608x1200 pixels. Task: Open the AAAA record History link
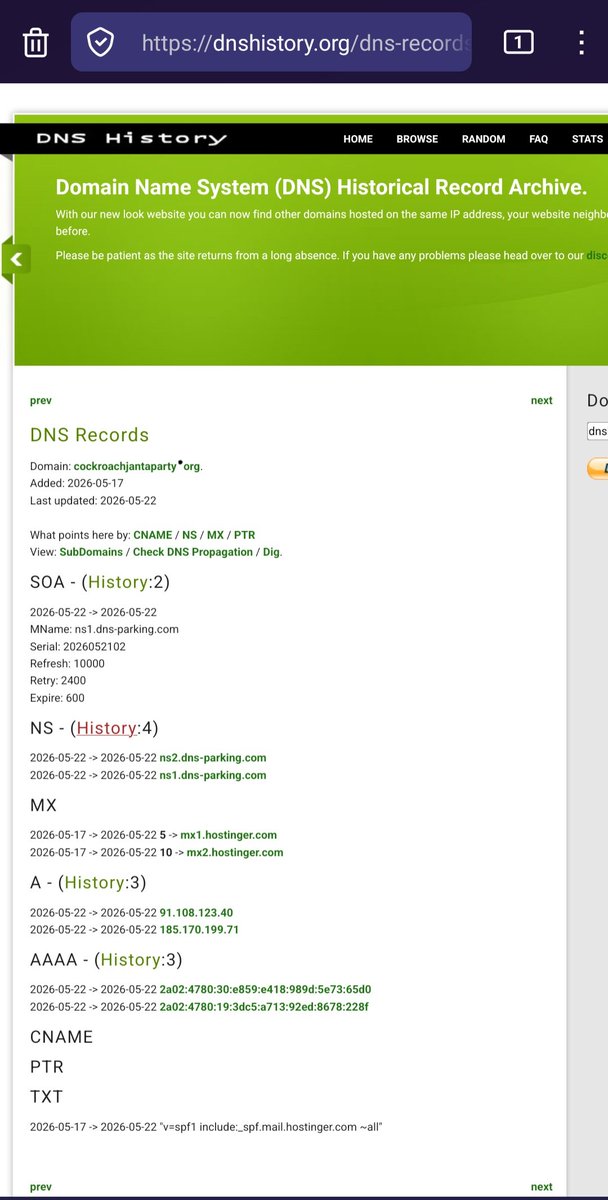point(130,960)
